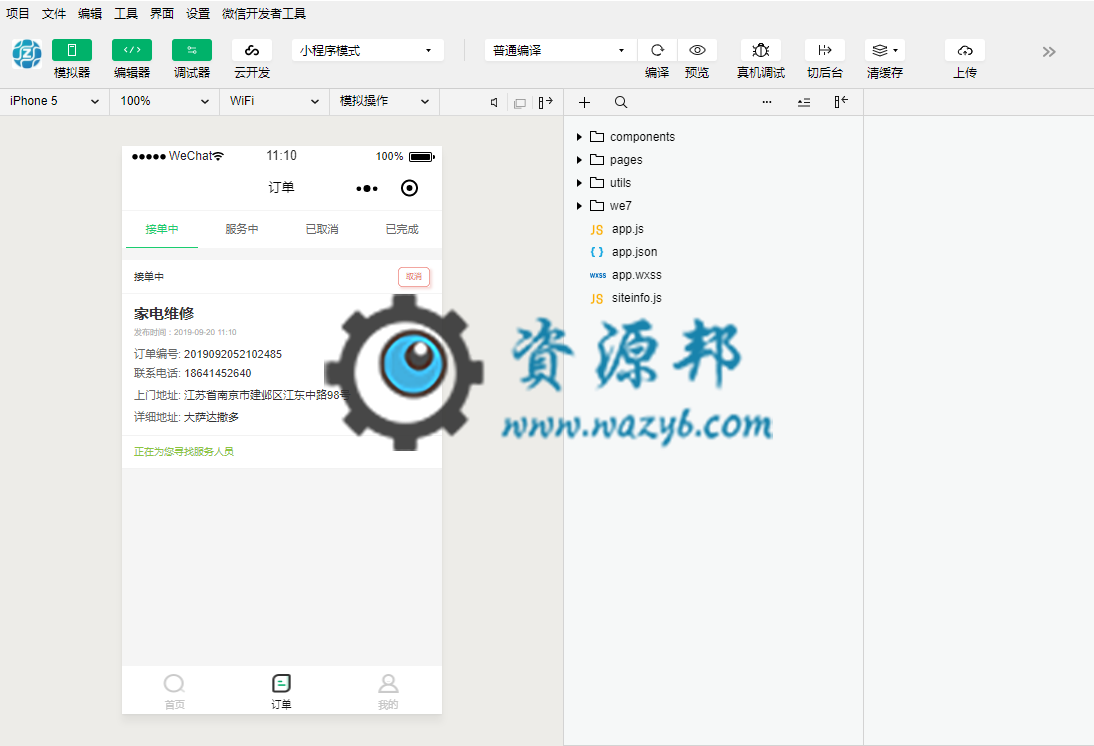Click order number 2019092052102485
The width and height of the screenshot is (1094, 746).
click(x=233, y=354)
